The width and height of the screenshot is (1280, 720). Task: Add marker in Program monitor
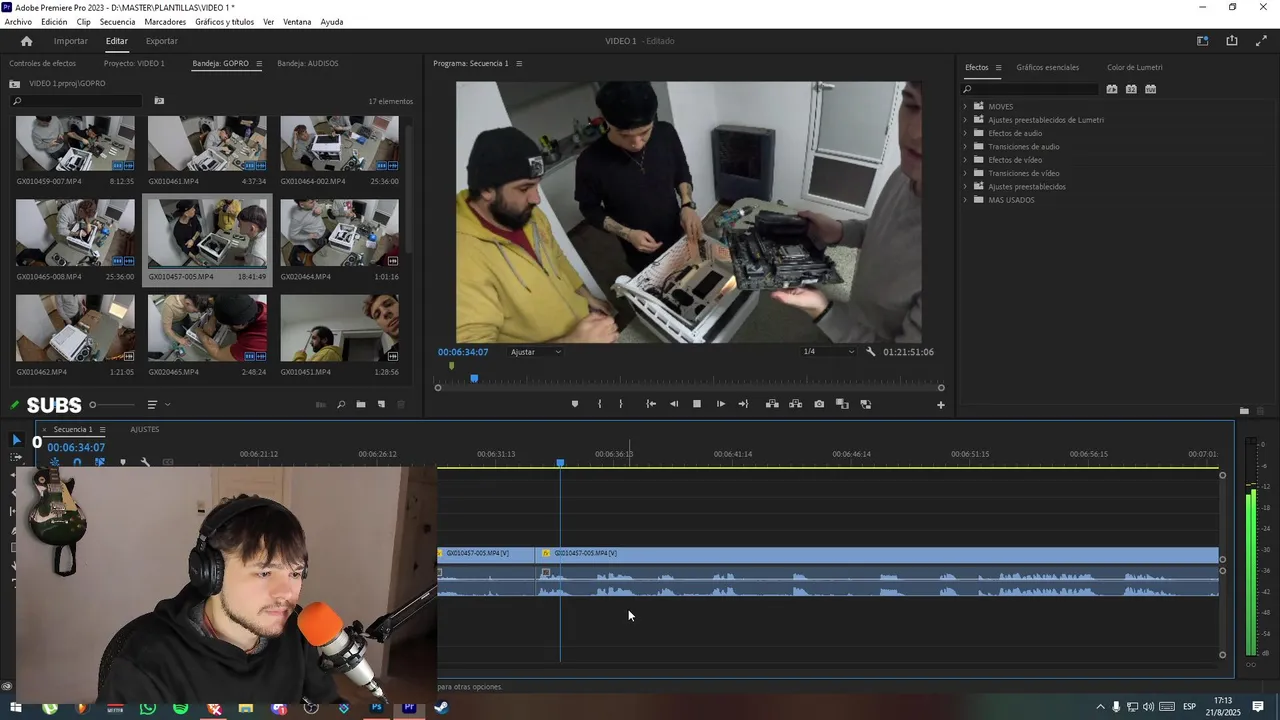point(574,404)
